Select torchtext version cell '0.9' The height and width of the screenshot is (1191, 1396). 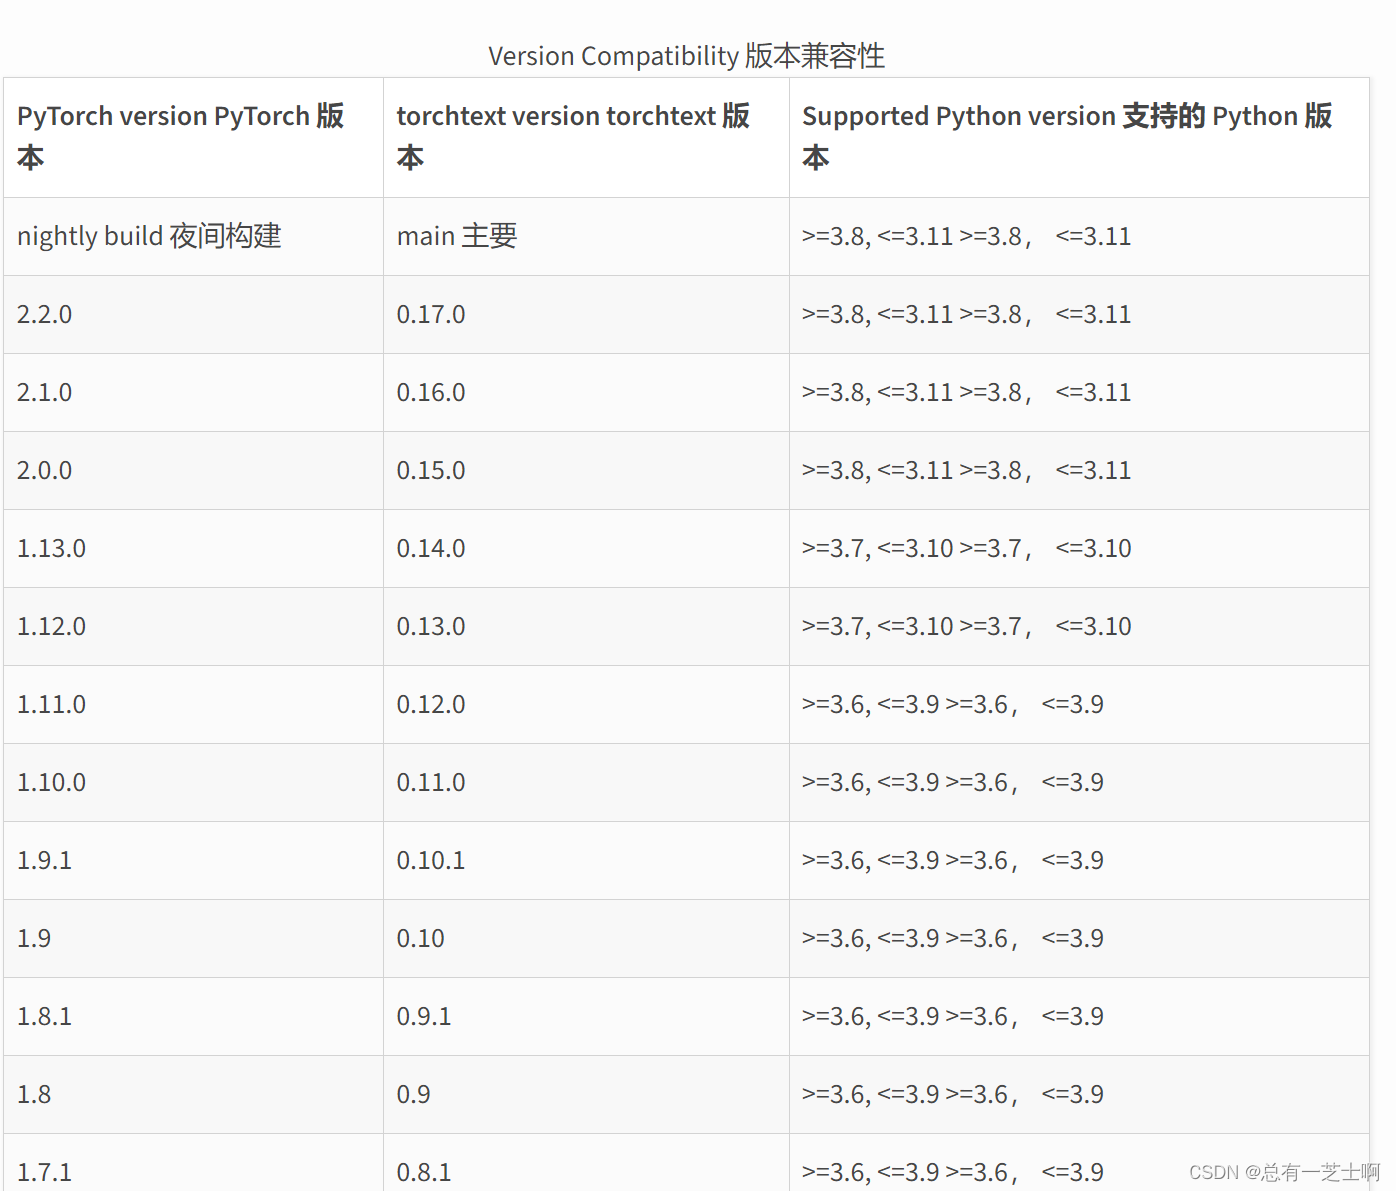[x=586, y=1095]
